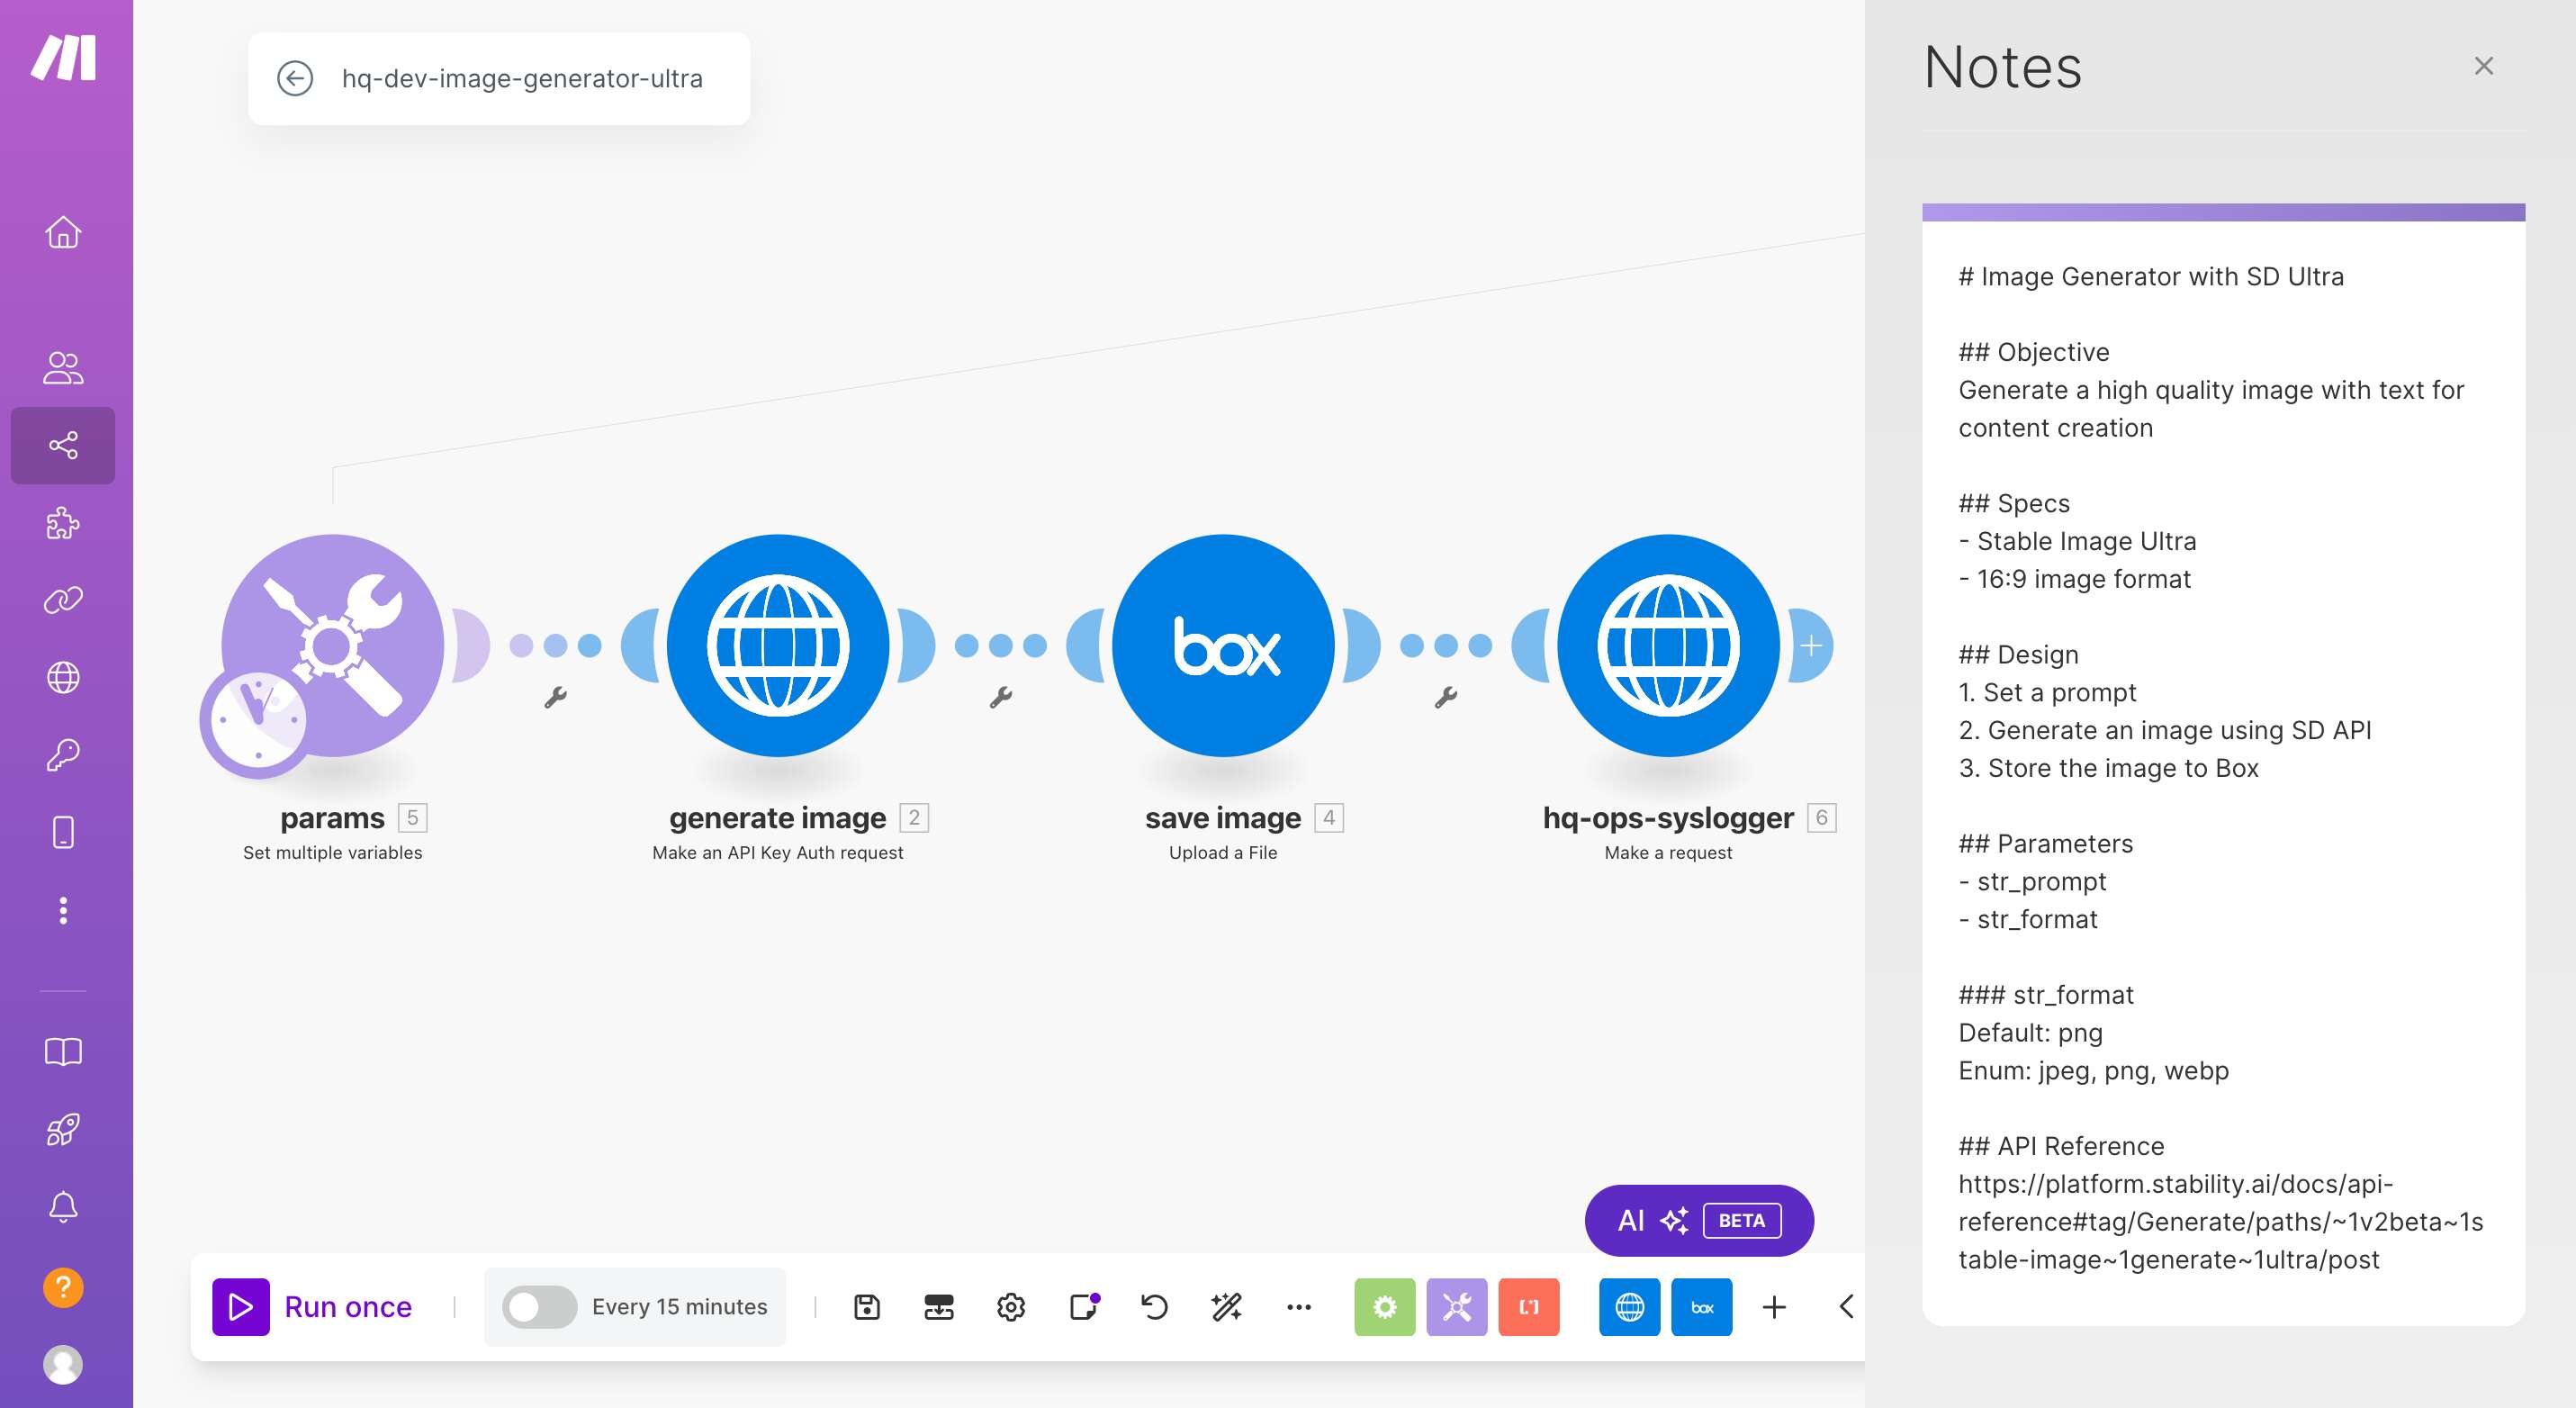Image resolution: width=2576 pixels, height=1408 pixels.
Task: Open Keys icon in sidebar
Action: click(x=63, y=755)
